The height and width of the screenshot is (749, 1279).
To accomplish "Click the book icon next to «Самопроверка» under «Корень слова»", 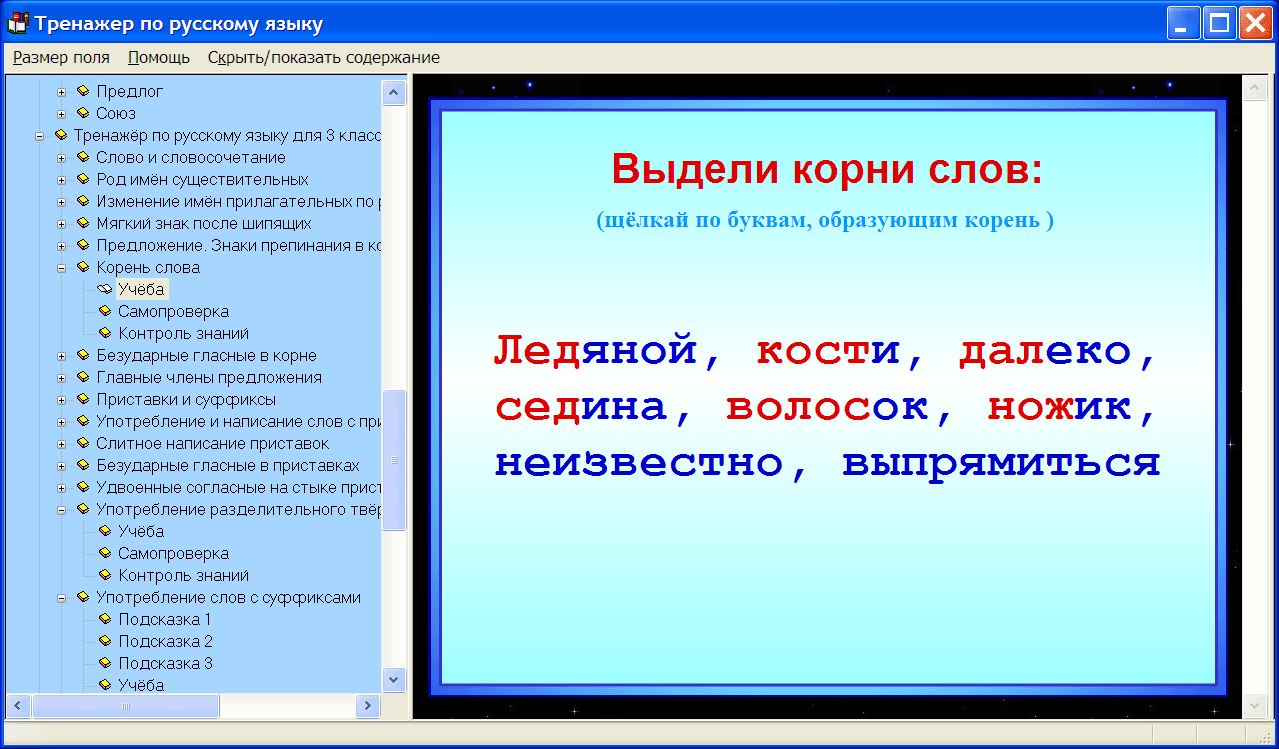I will (x=104, y=311).
